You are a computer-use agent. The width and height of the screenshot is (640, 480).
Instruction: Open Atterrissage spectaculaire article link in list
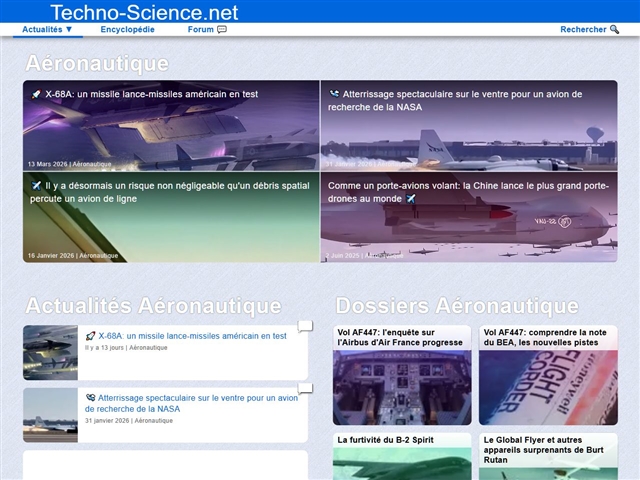click(191, 403)
